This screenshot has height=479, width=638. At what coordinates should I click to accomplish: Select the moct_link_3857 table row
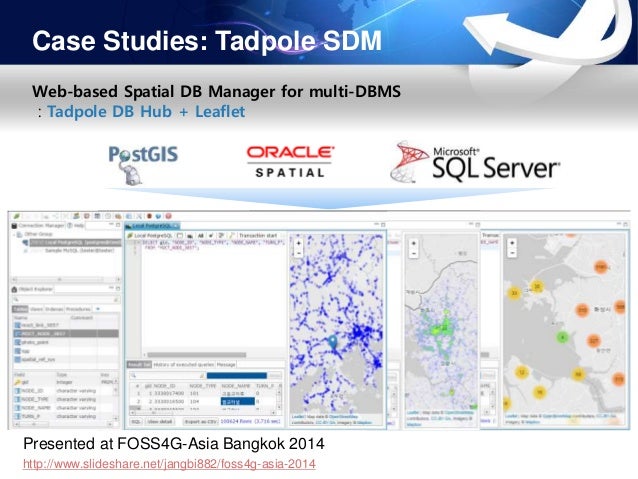[66, 325]
